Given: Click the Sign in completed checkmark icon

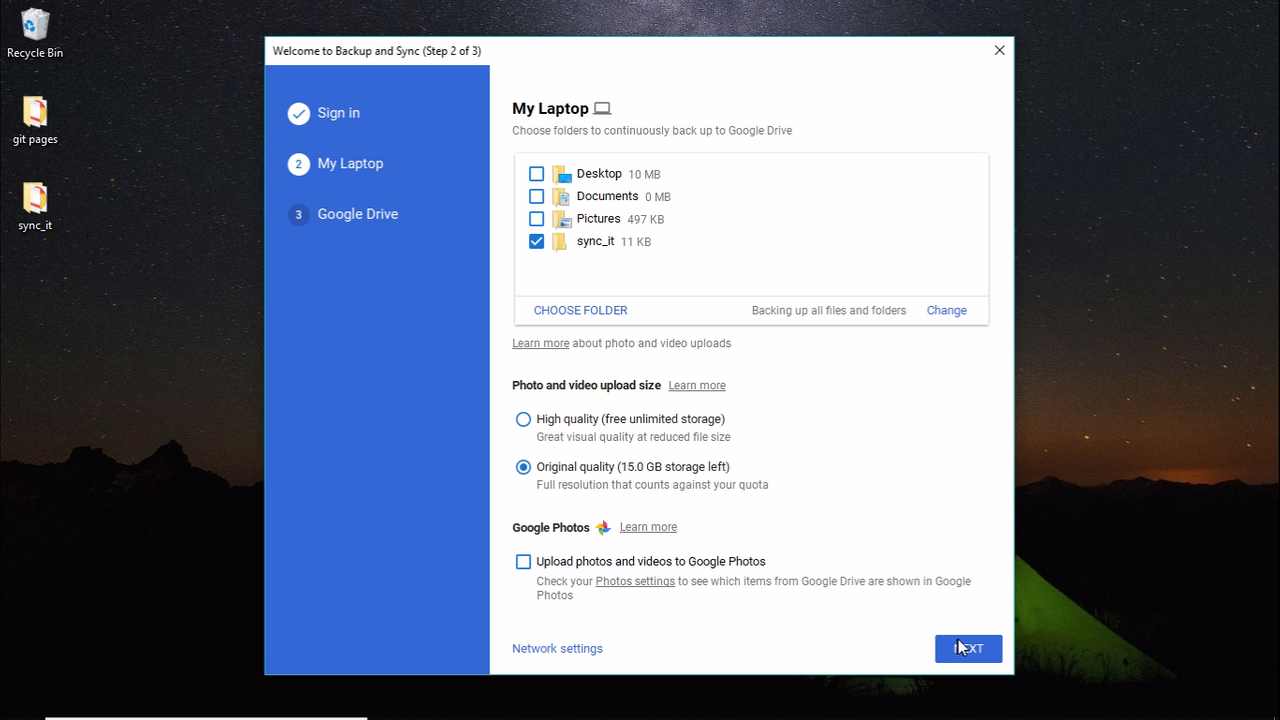Looking at the screenshot, I should tap(299, 113).
